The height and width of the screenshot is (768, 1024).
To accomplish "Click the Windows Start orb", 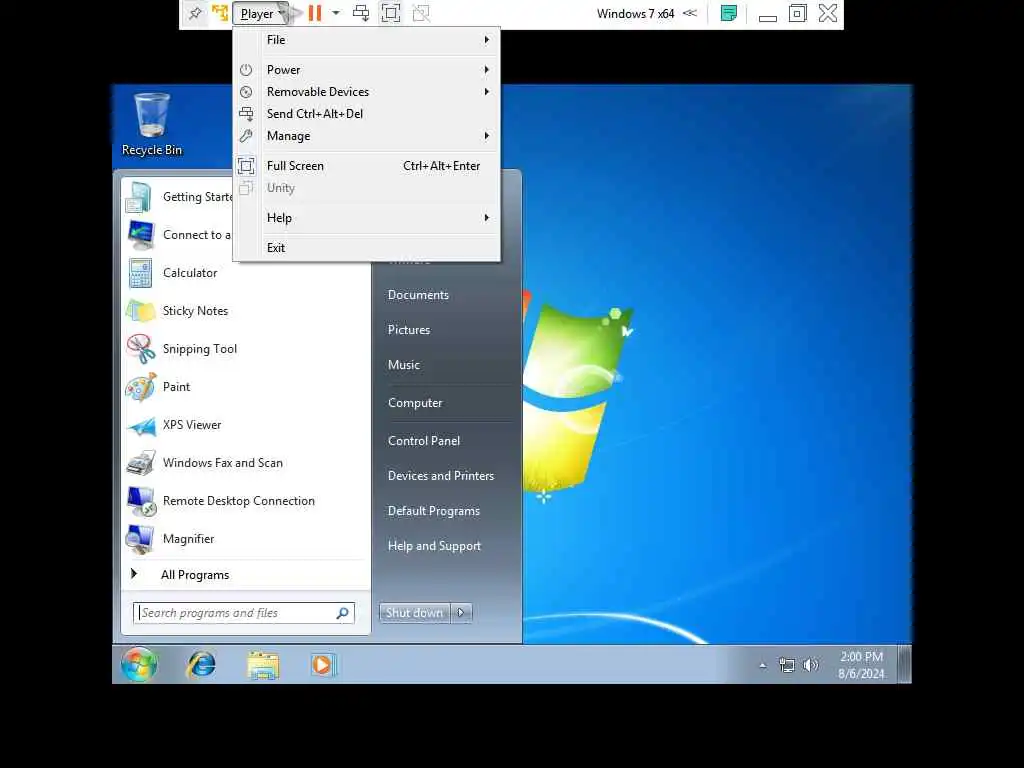I will 139,665.
